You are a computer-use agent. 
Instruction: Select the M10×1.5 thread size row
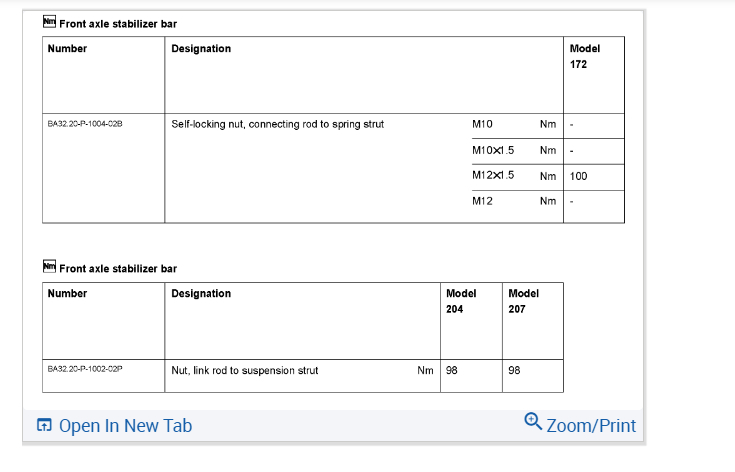pyautogui.click(x=493, y=150)
